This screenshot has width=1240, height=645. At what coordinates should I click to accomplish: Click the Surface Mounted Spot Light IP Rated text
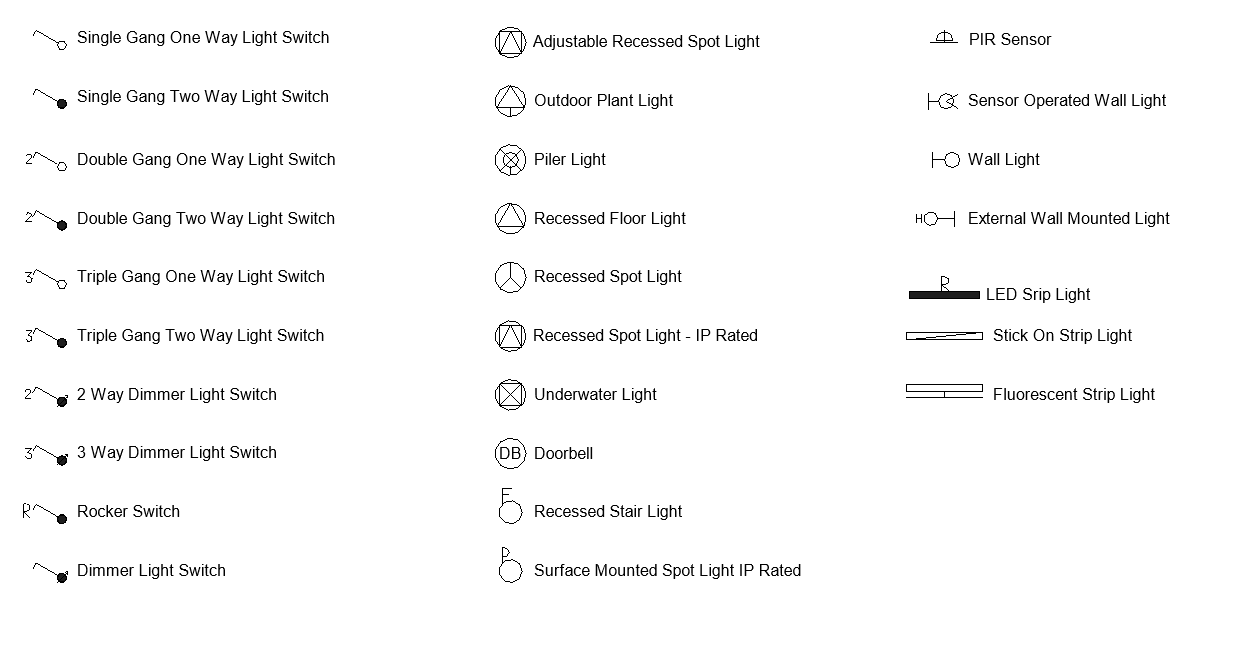[x=667, y=571]
